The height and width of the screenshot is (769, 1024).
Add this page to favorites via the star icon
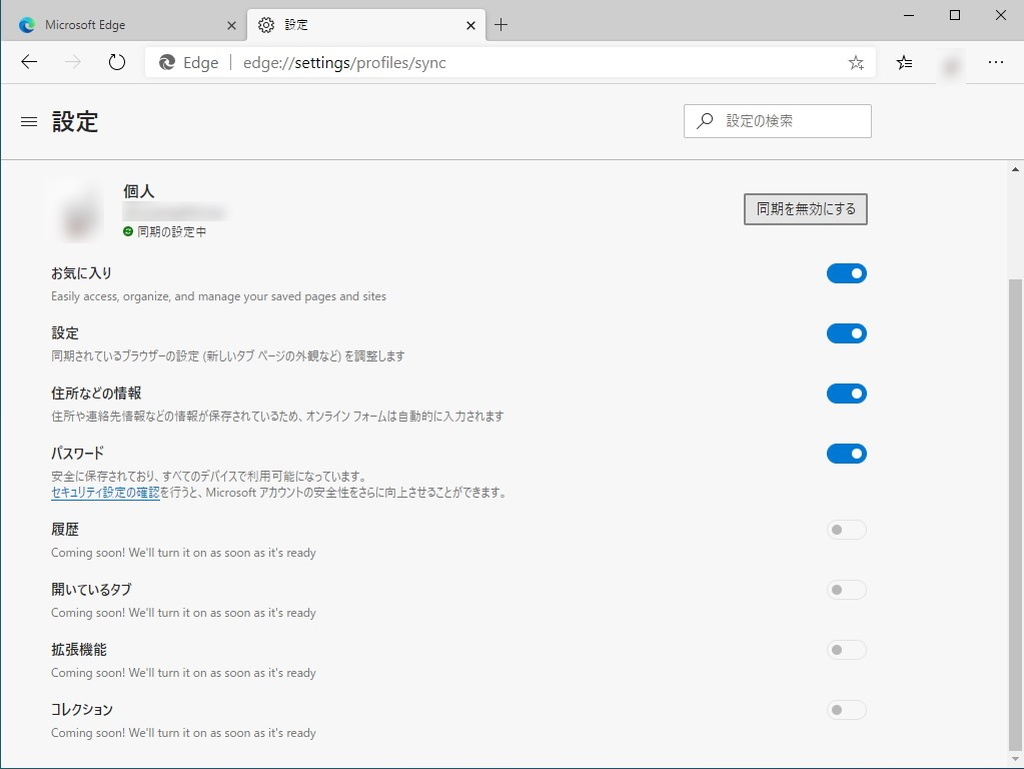coord(855,62)
